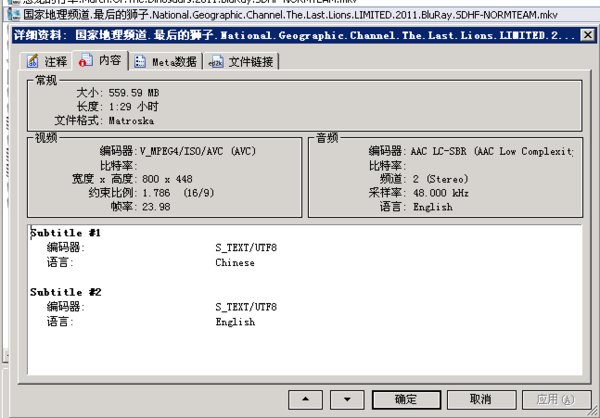600x418 pixels.
Task: Confirm with the 确定 button
Action: pyautogui.click(x=406, y=400)
